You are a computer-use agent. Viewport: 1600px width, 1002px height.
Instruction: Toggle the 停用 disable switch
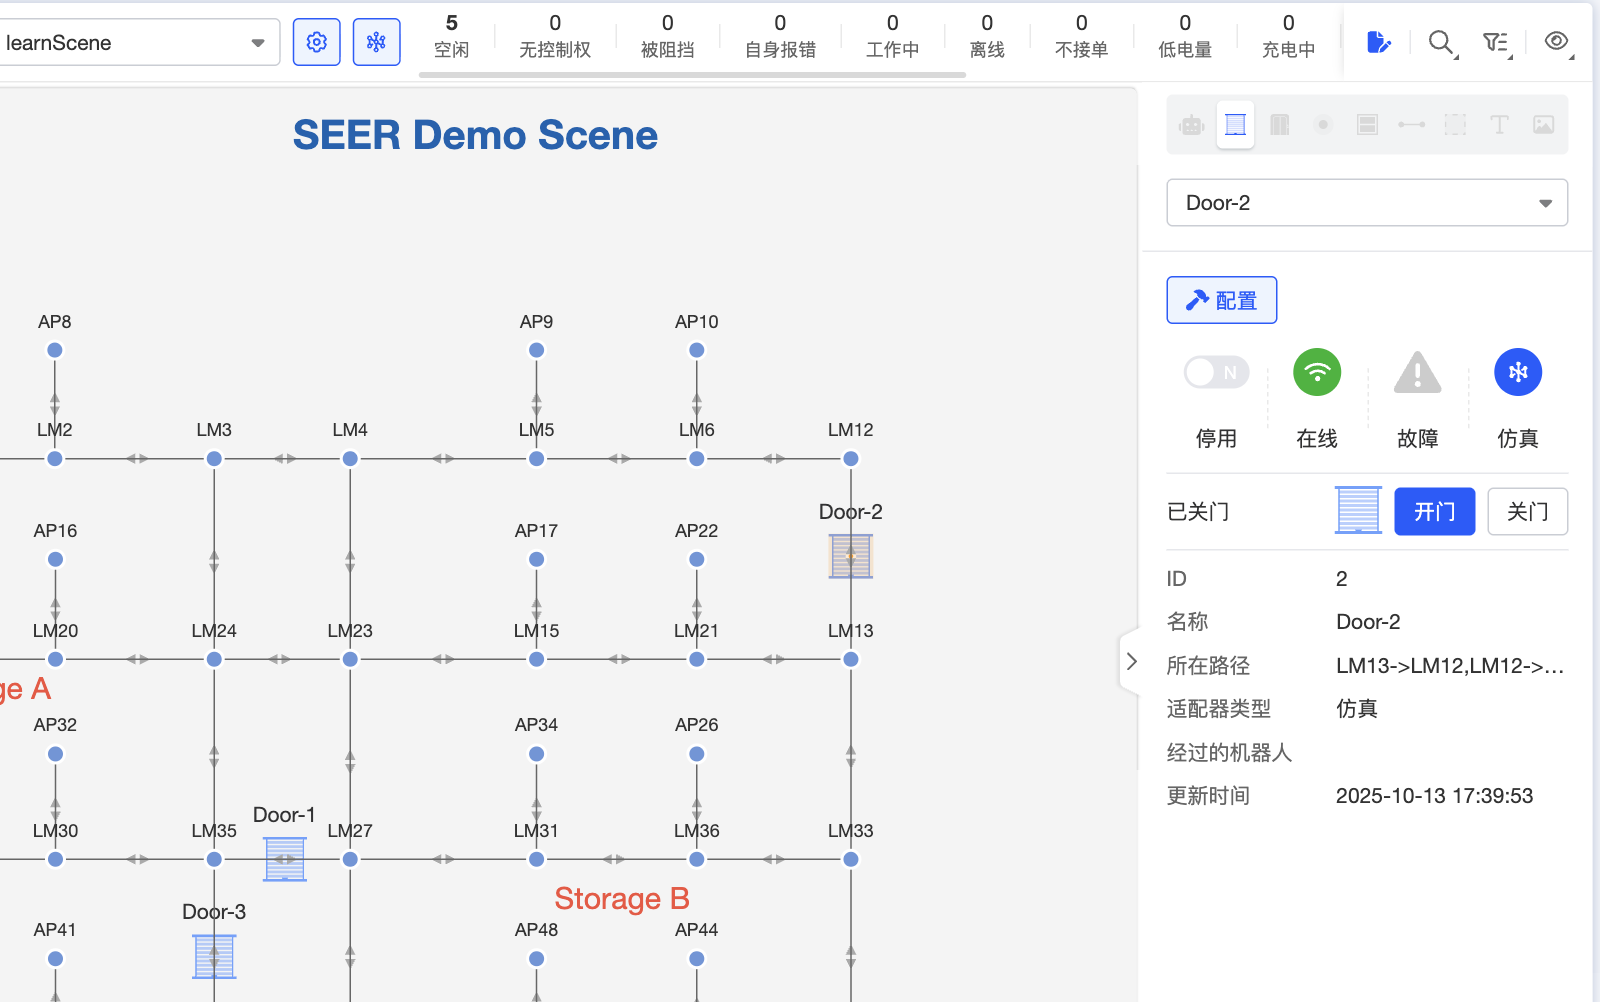click(1216, 373)
